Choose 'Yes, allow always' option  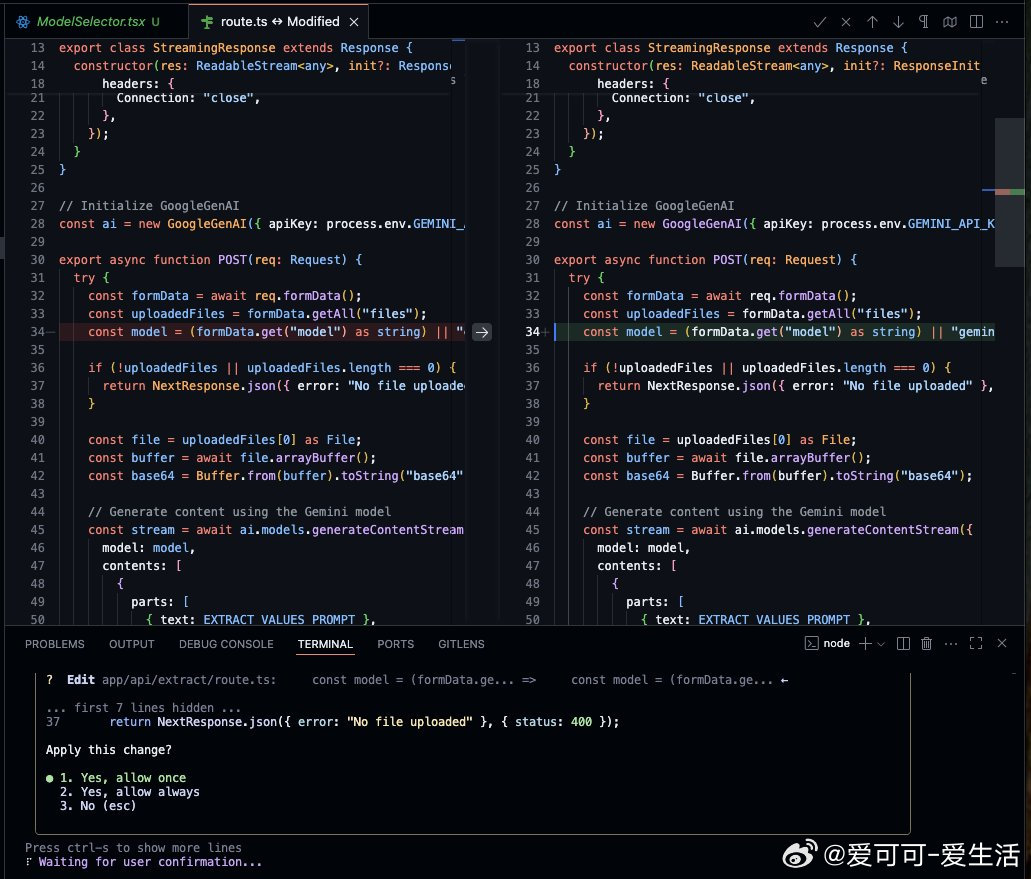130,792
